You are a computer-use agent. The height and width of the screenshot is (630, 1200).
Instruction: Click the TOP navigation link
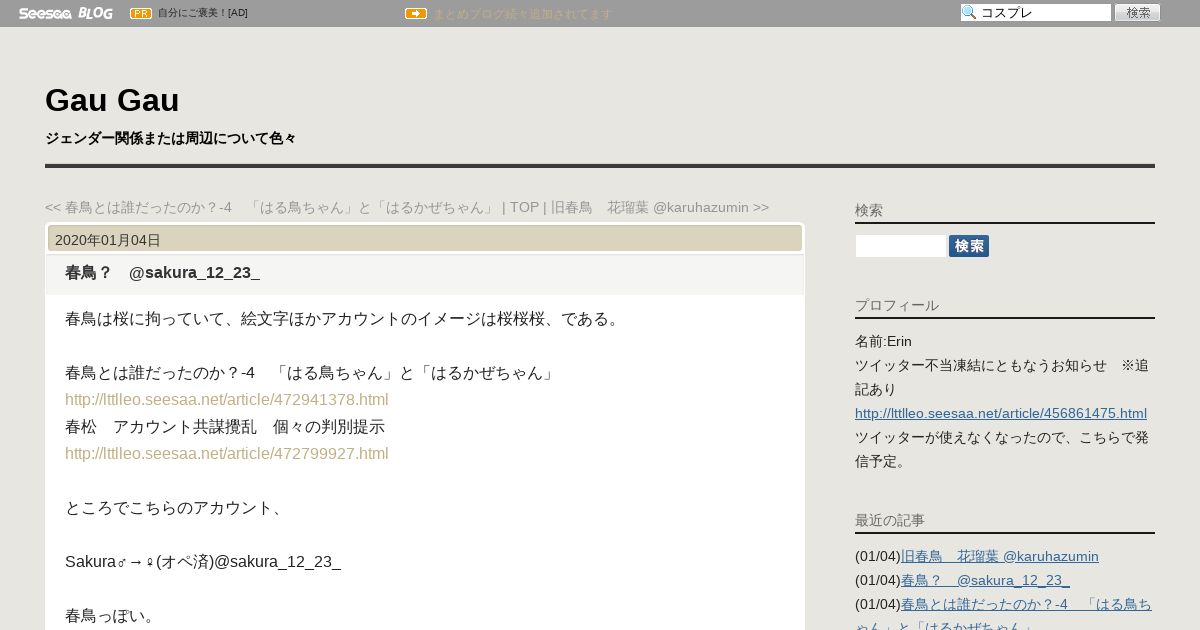pyautogui.click(x=525, y=207)
